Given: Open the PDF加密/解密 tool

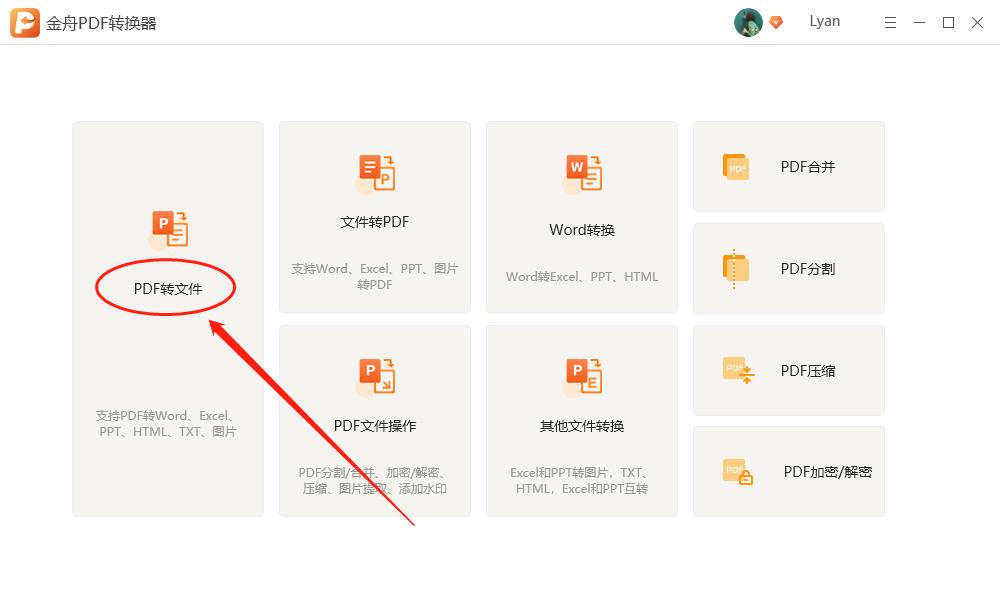Looking at the screenshot, I should click(x=788, y=471).
